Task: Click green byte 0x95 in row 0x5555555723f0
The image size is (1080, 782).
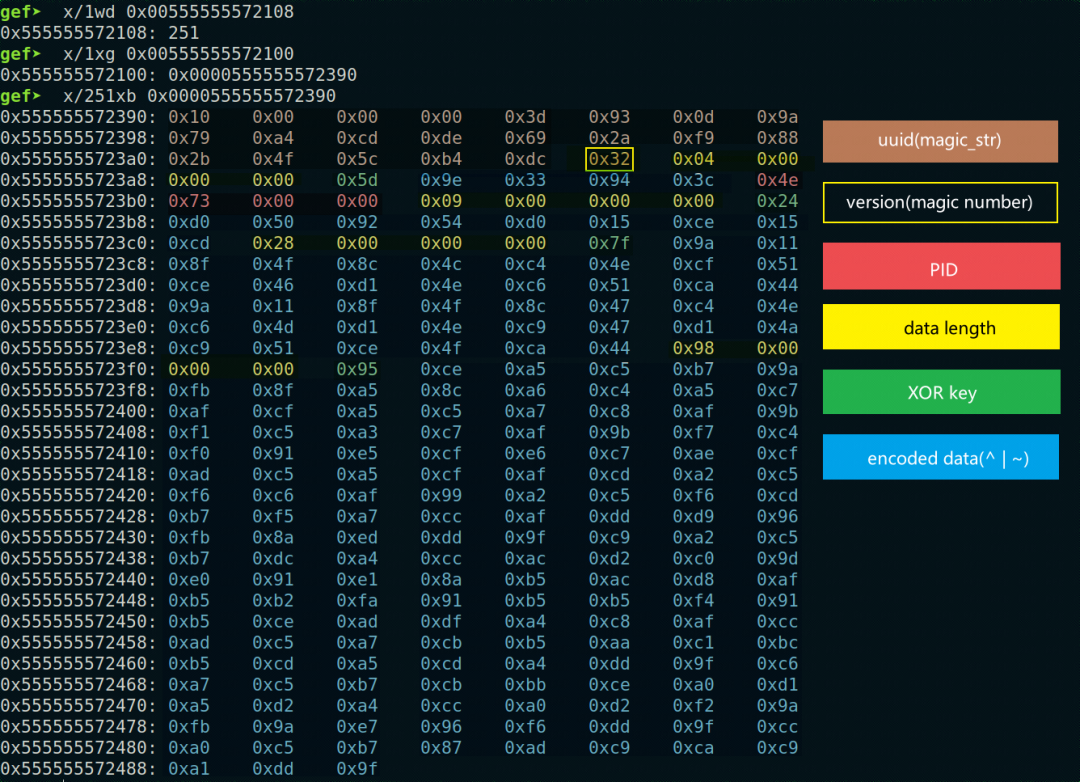Action: pos(357,369)
